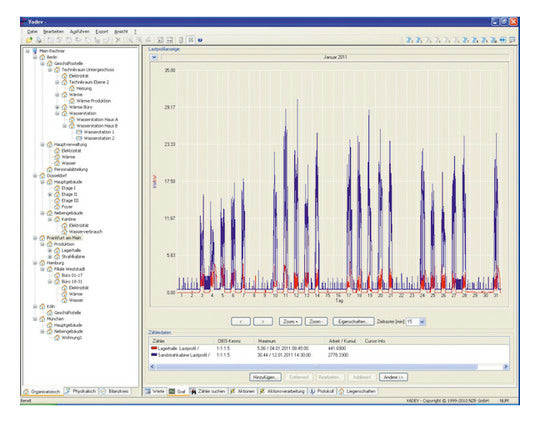Image resolution: width=540 pixels, height=422 pixels.
Task: Click the Hinzufügen button
Action: point(265,377)
